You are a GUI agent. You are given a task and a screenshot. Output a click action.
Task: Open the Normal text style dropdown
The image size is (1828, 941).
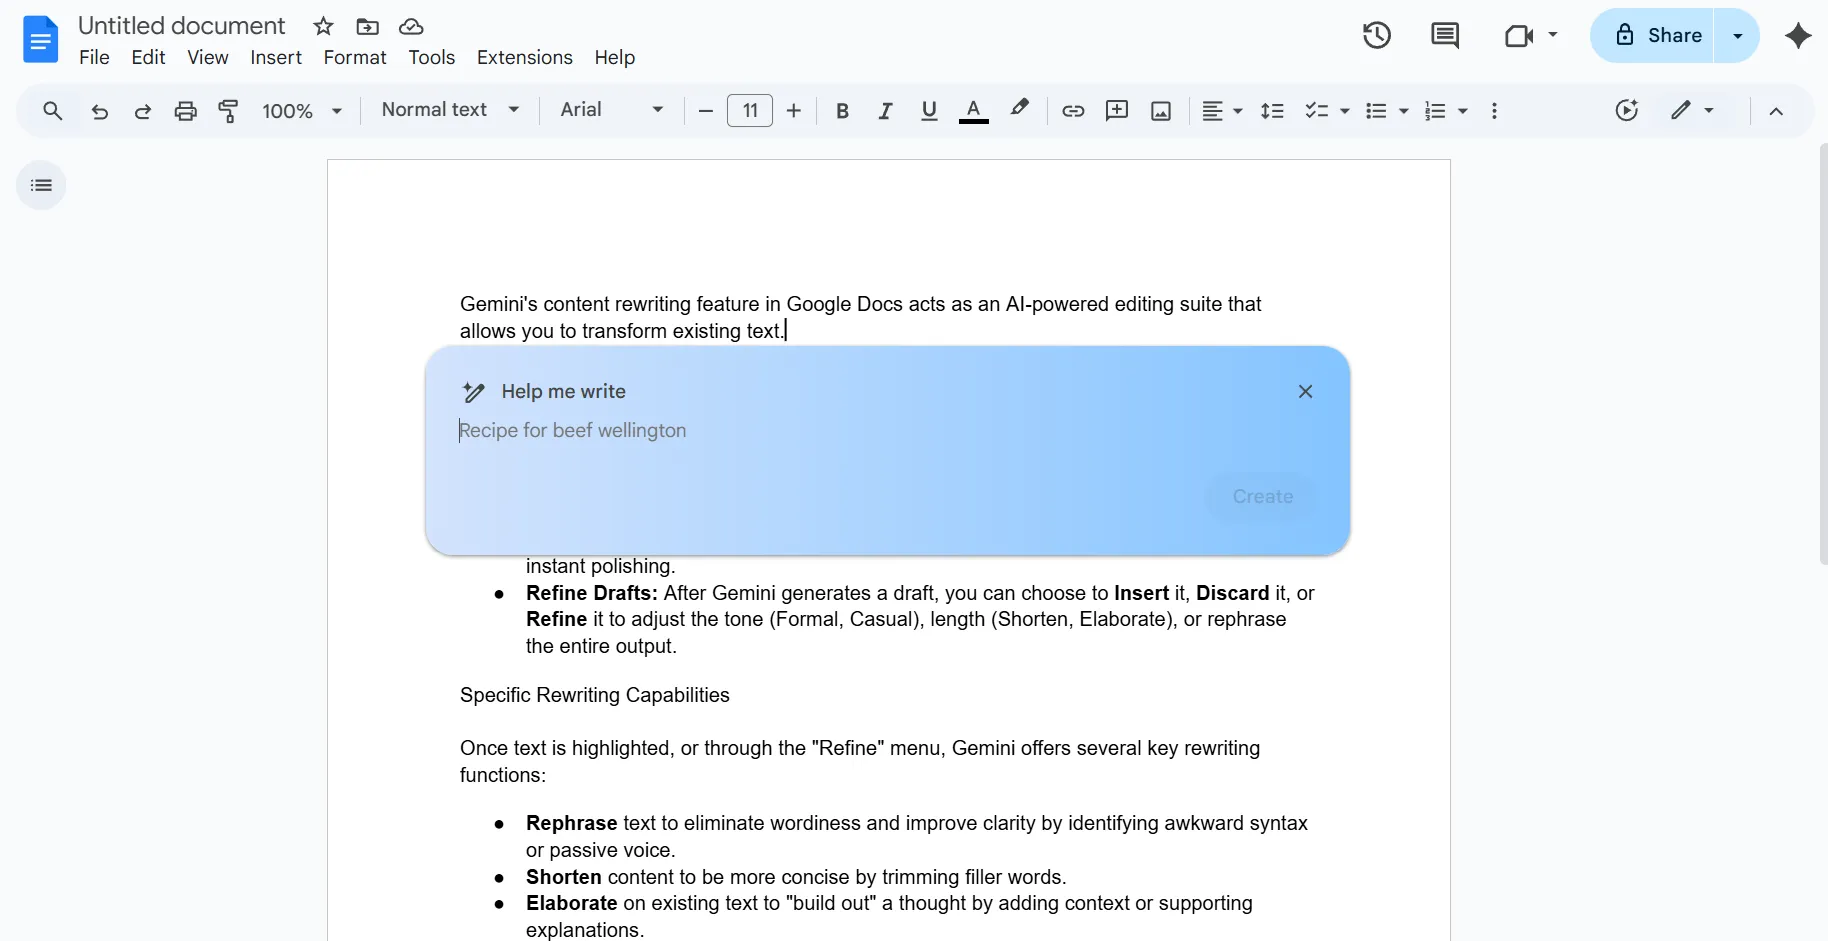tap(450, 110)
